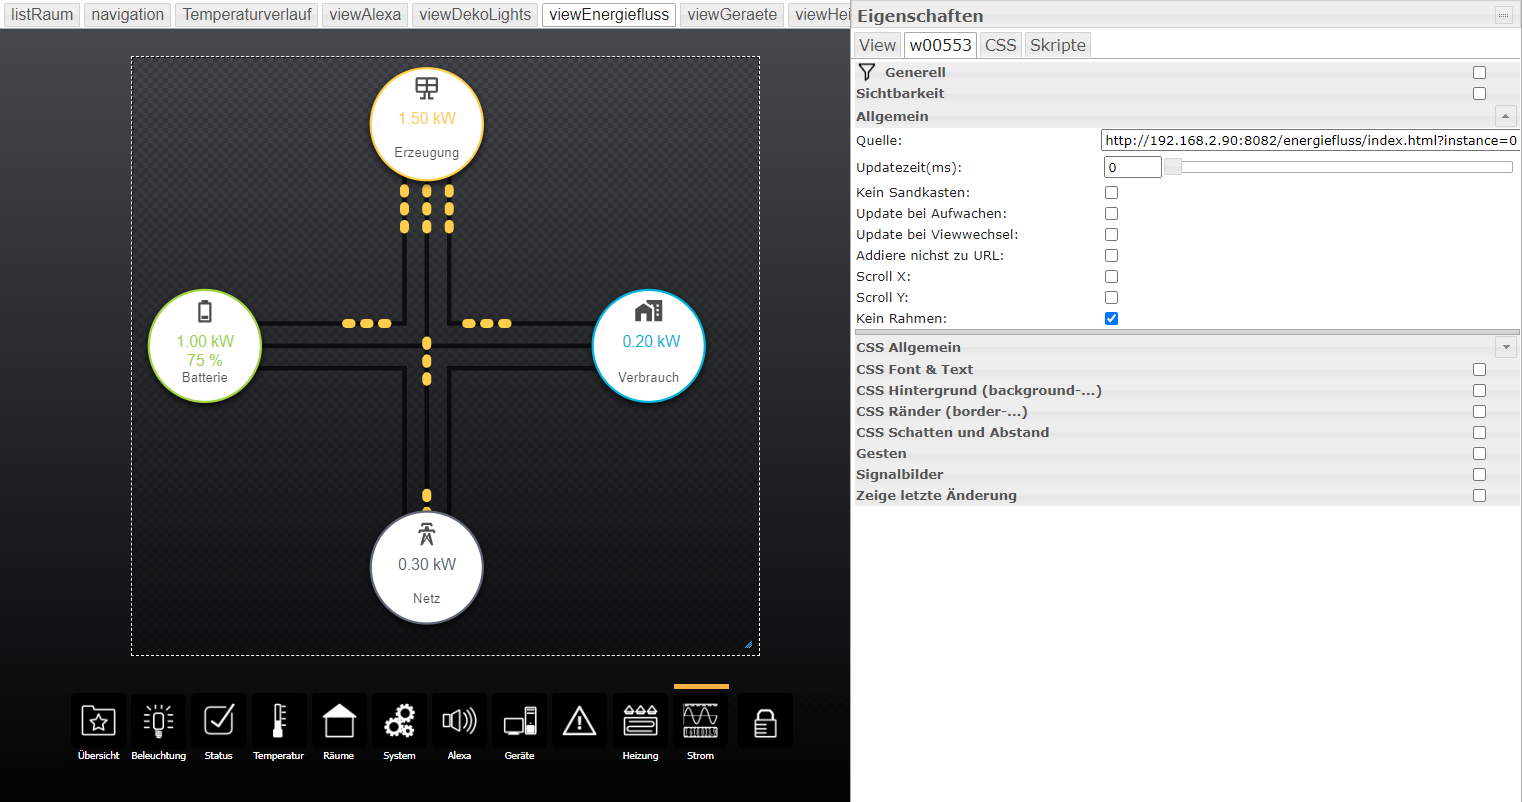Click the warning triangle icon
The width and height of the screenshot is (1522, 802).
580,720
